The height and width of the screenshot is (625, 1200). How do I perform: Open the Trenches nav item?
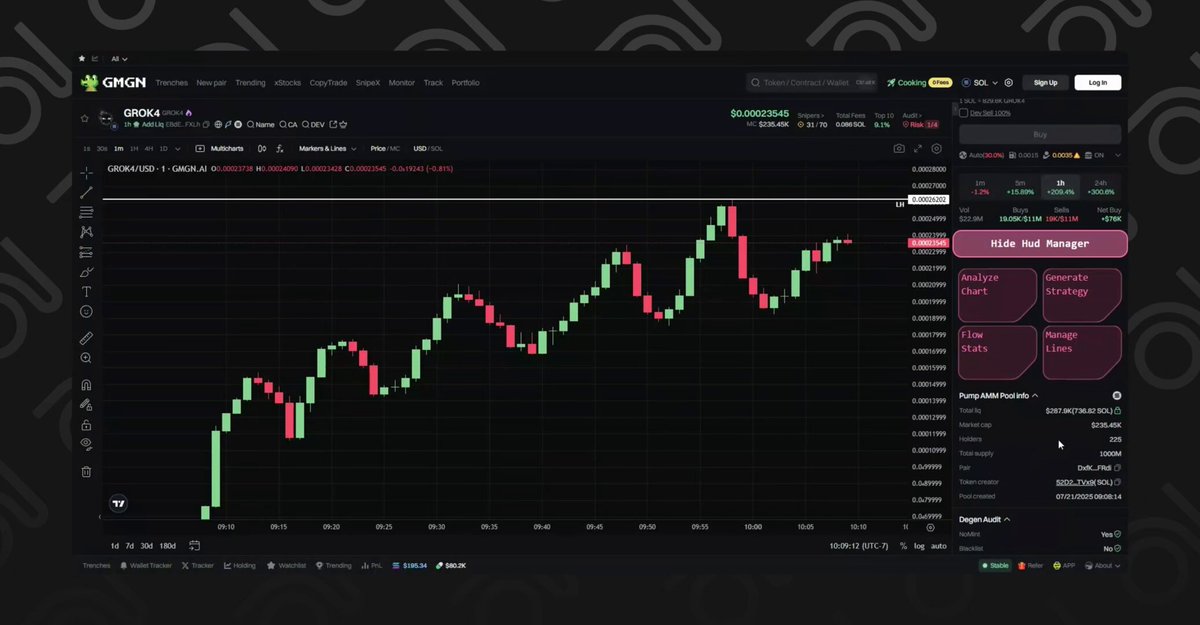click(x=171, y=83)
